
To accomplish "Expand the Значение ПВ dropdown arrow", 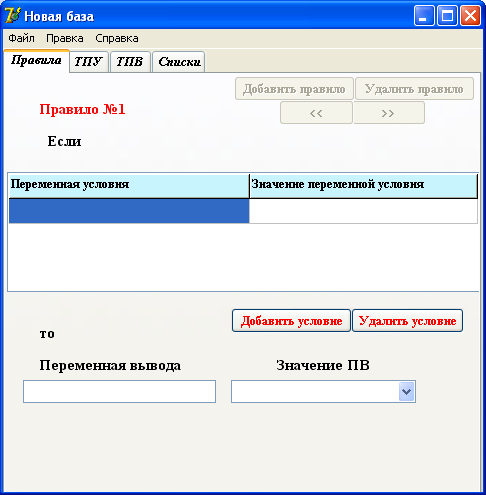I will [x=406, y=392].
